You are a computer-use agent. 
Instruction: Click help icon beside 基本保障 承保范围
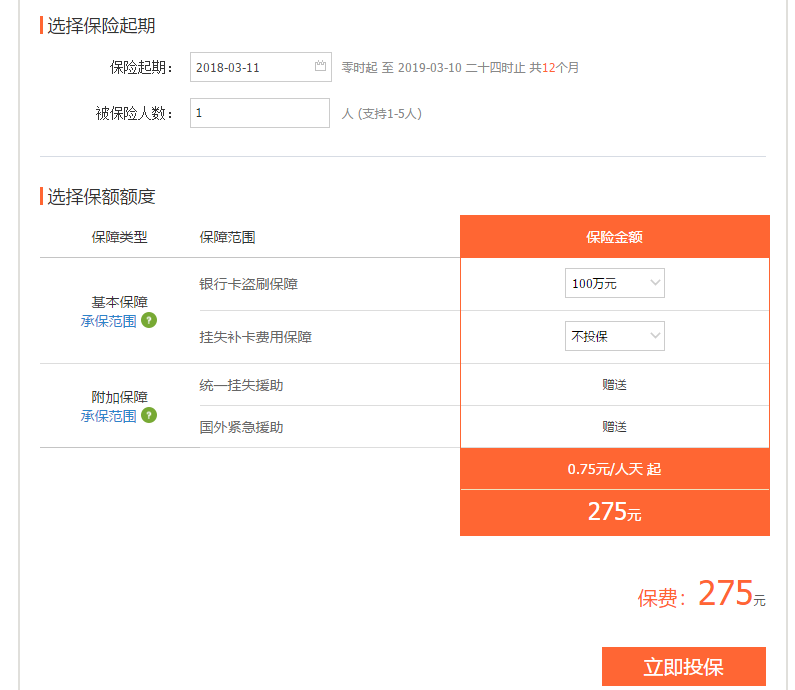149,321
